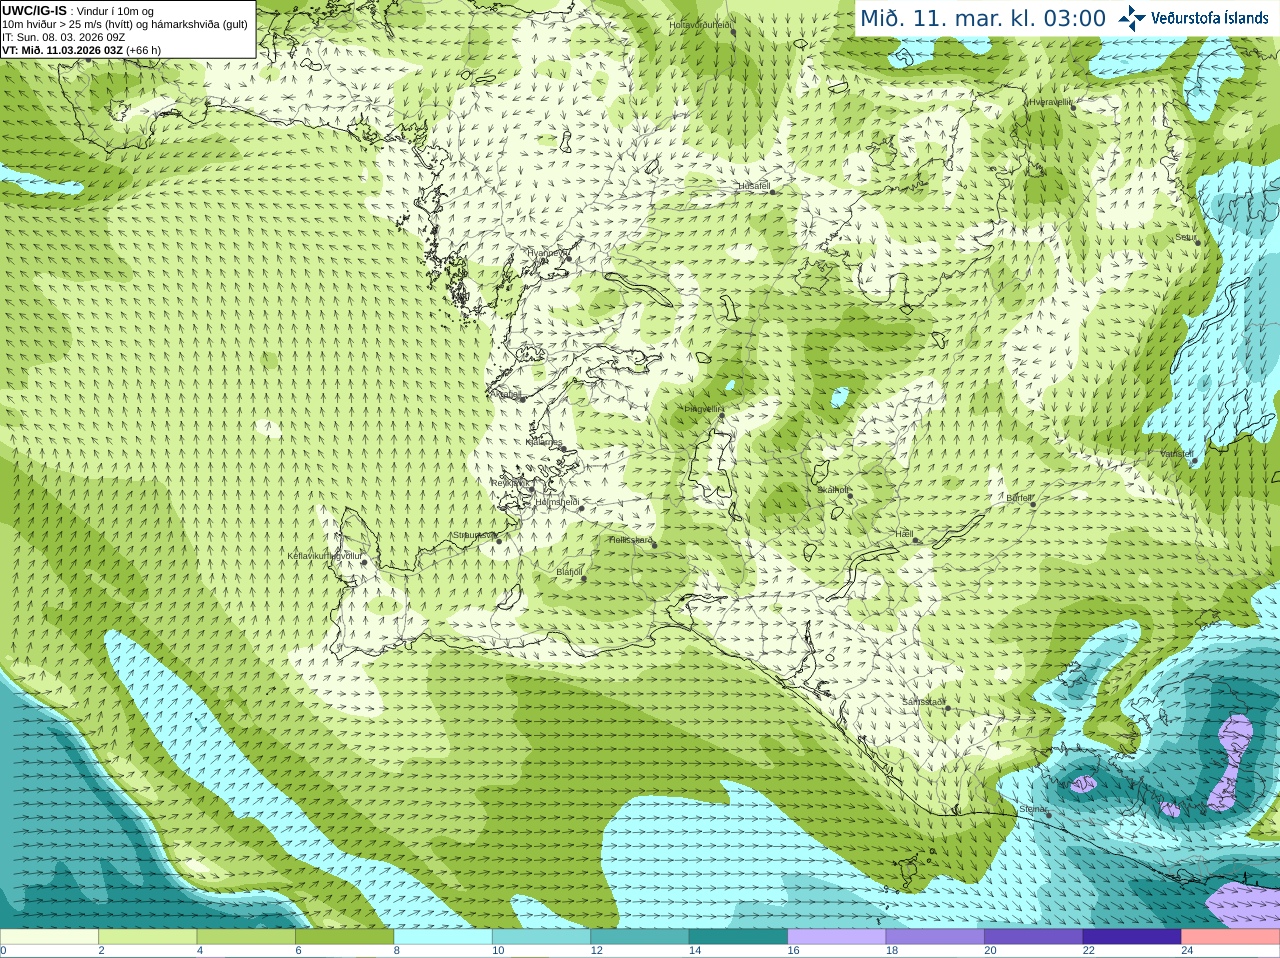The height and width of the screenshot is (958, 1280).
Task: Select the 2–4 m/s legend color swatch
Action: 147,937
